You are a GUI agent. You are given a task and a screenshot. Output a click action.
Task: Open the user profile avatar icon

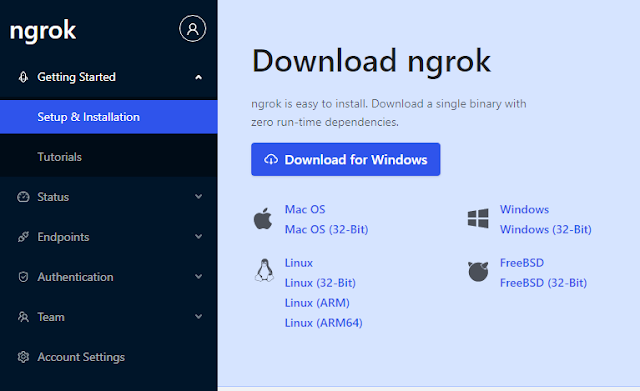coord(192,29)
